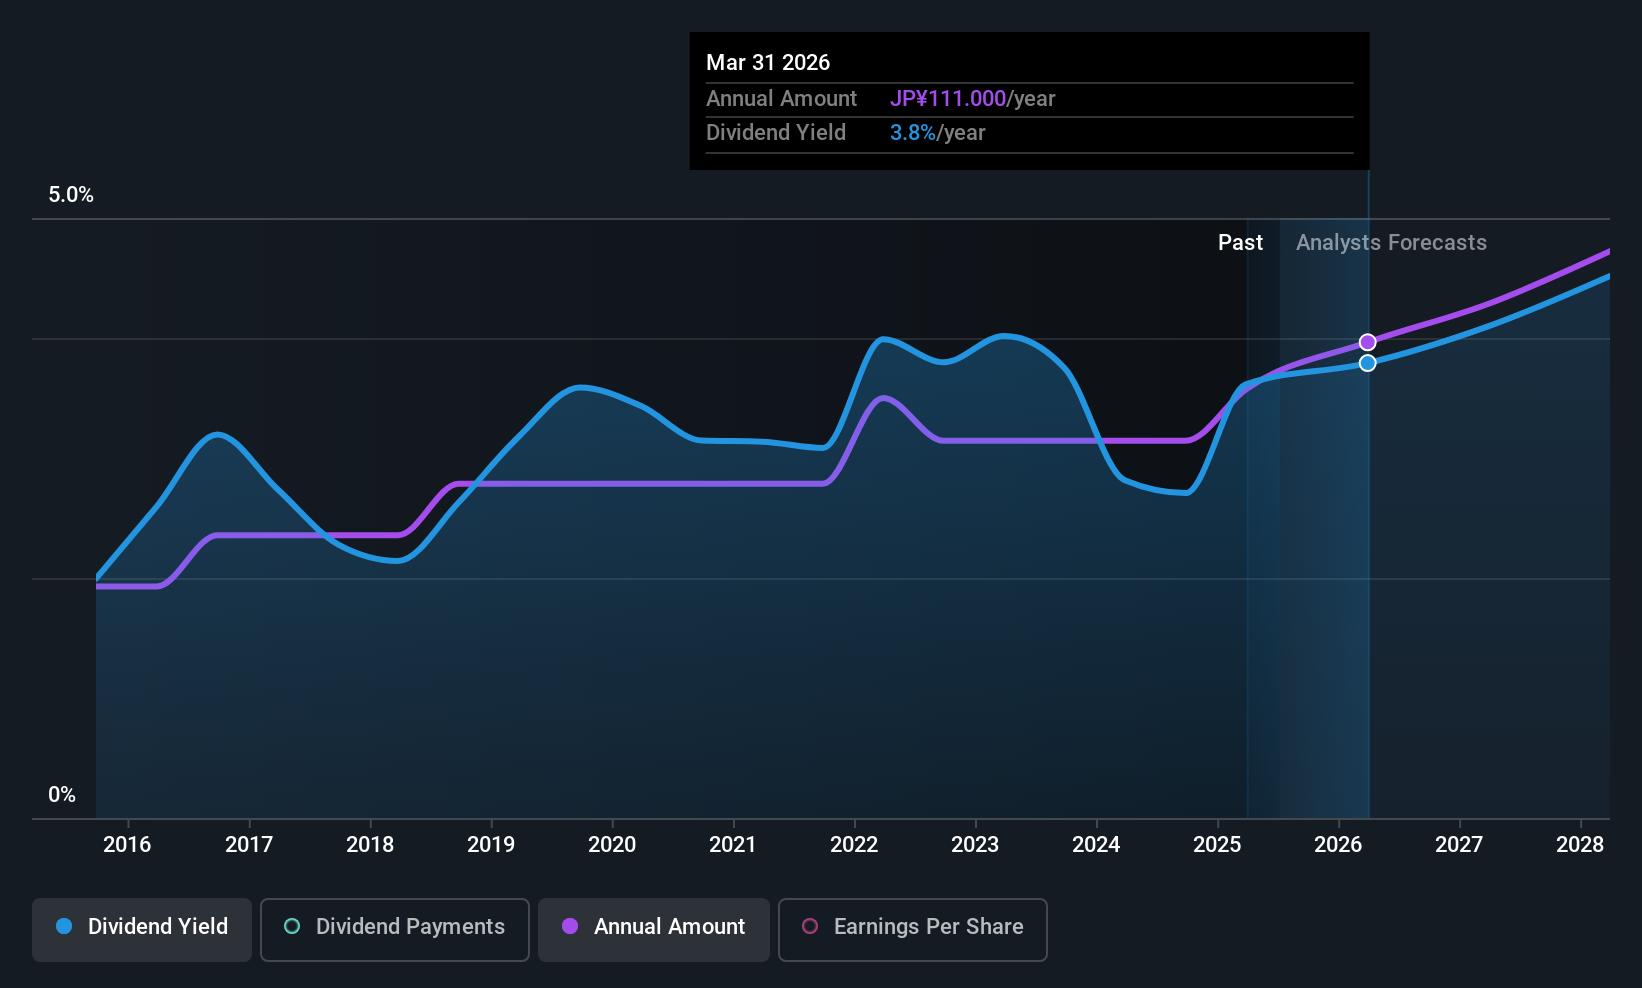Click the 2016 x-axis label
This screenshot has height=988, width=1642.
click(127, 845)
